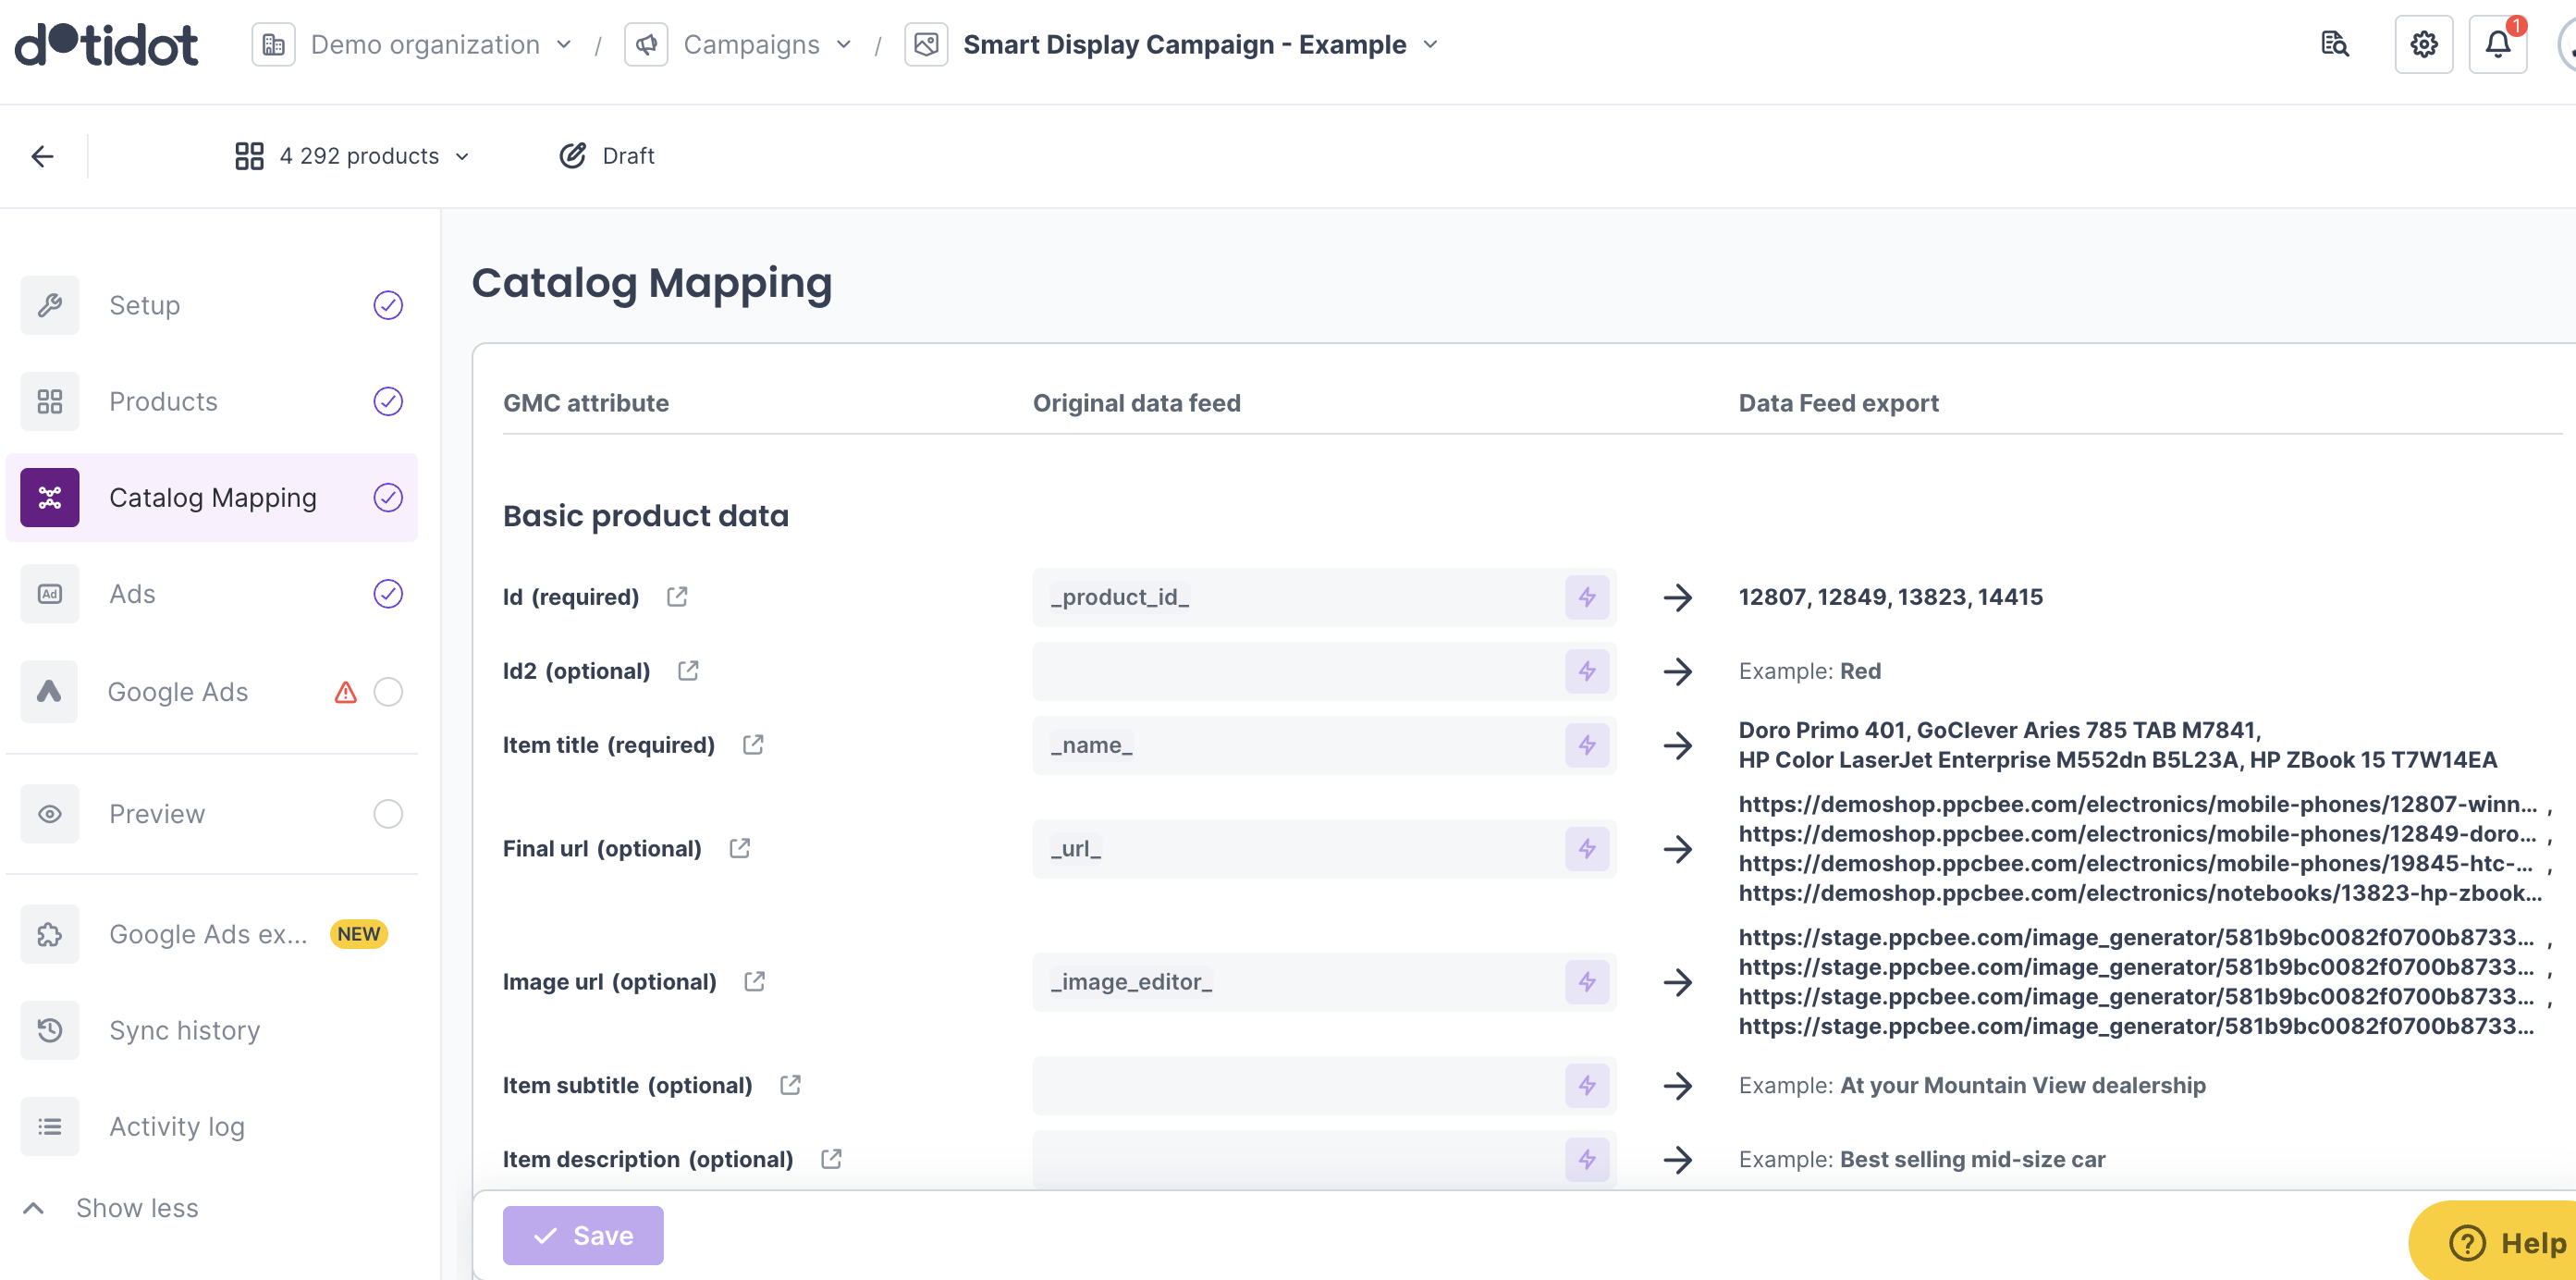Screen dimensions: 2576x1280
Task: Open external link icon beside Item title
Action: [x=753, y=745]
